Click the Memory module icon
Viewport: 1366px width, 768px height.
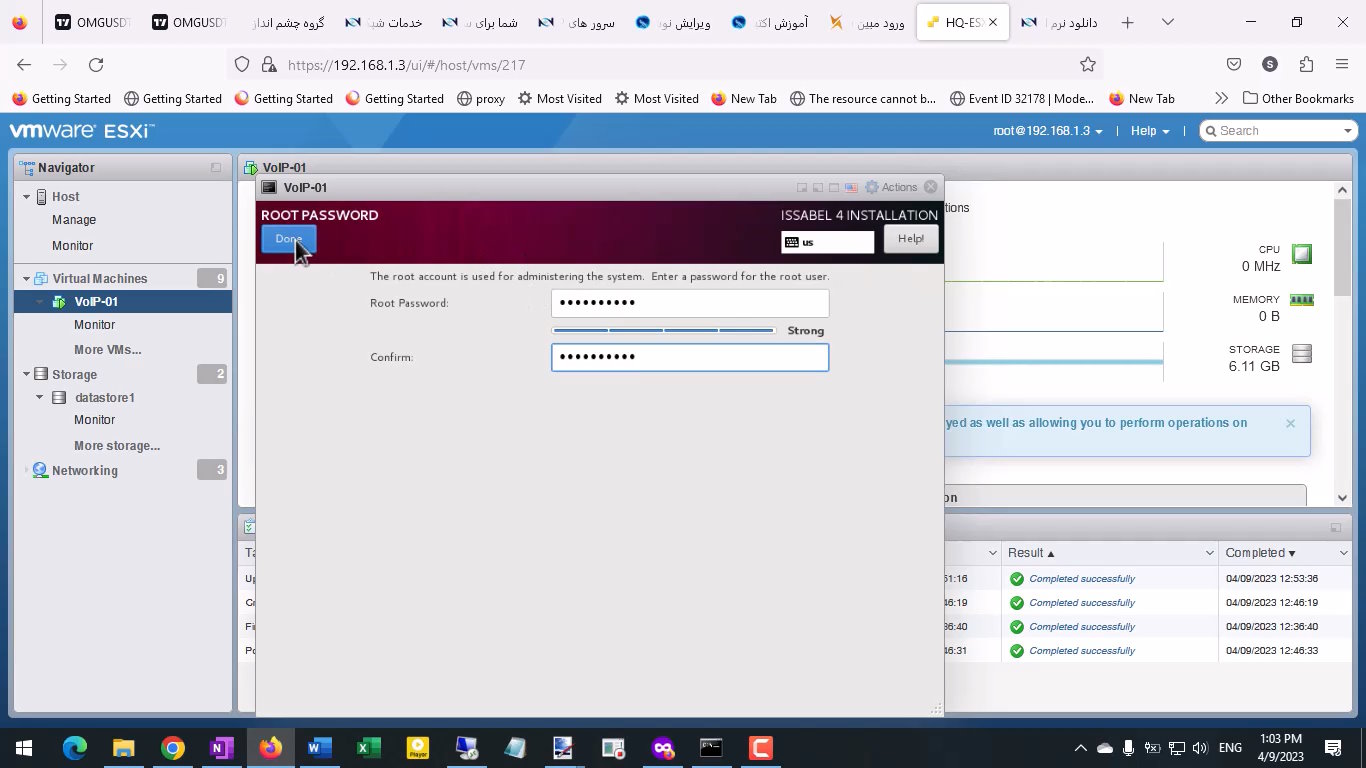point(1301,300)
